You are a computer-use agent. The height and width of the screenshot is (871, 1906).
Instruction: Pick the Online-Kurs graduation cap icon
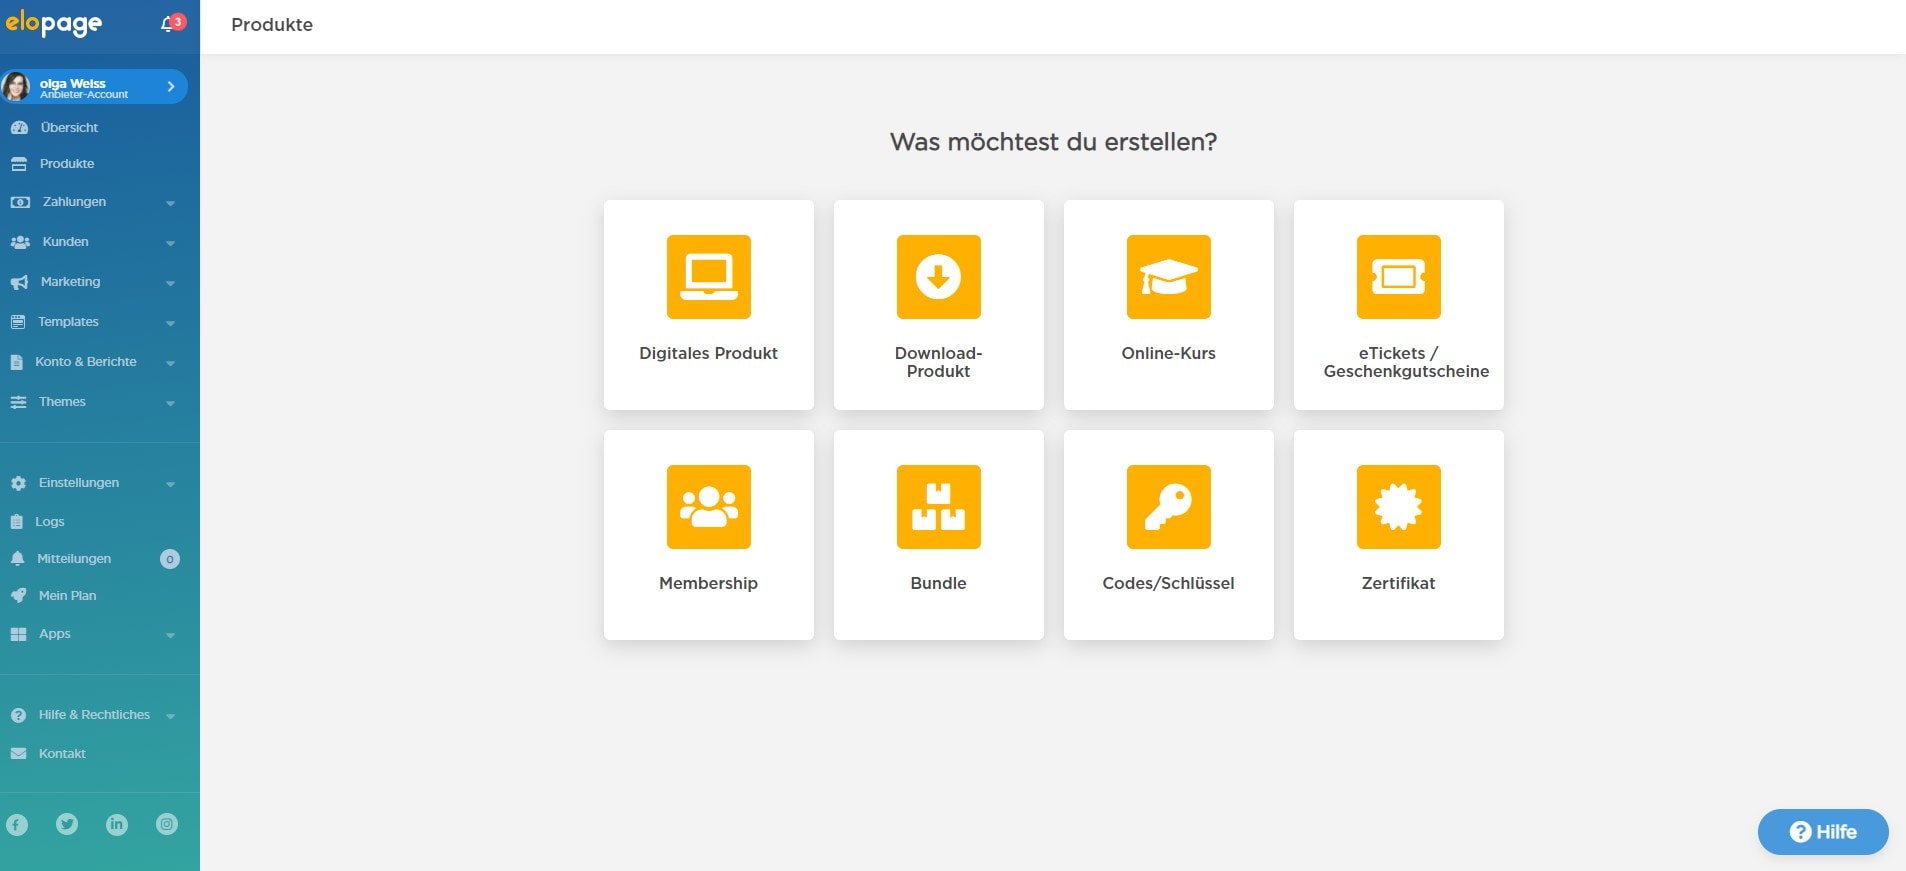pyautogui.click(x=1168, y=277)
